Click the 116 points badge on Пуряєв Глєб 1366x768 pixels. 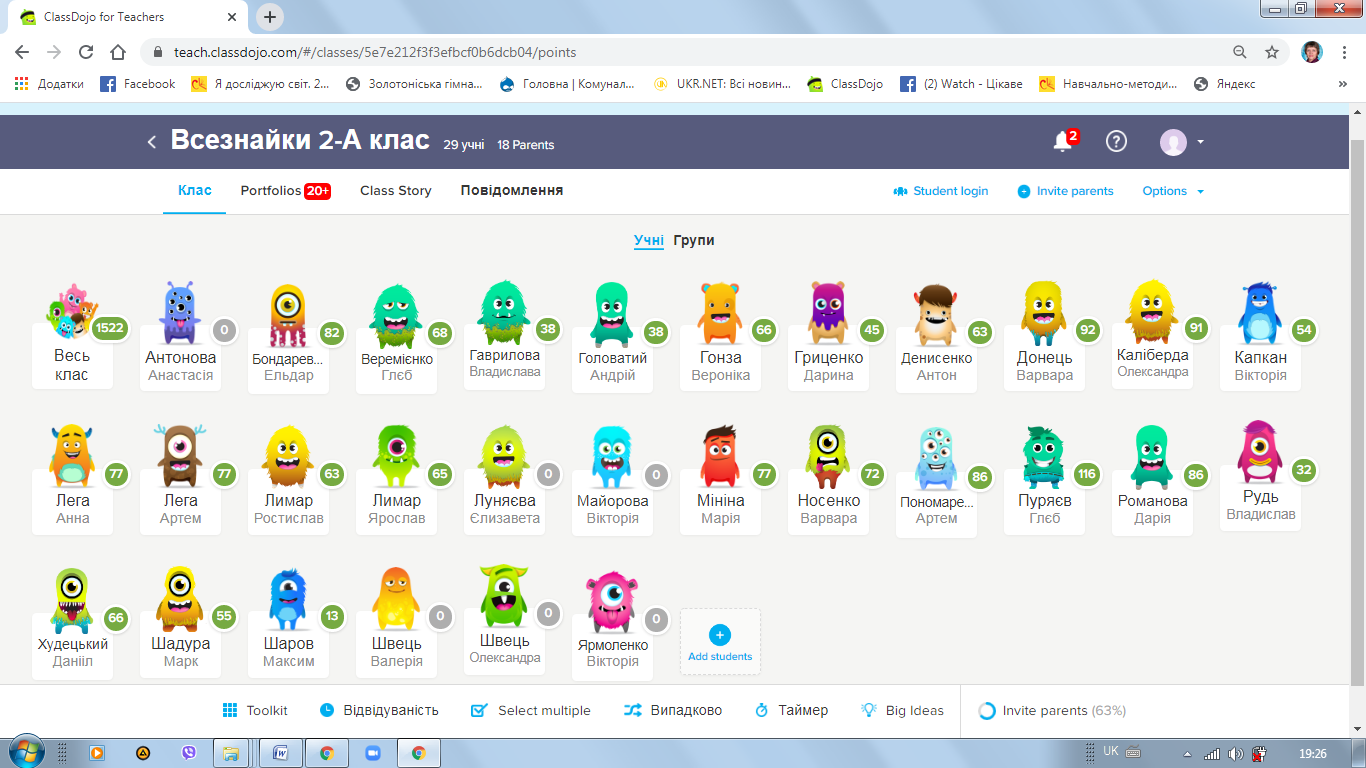(1087, 474)
